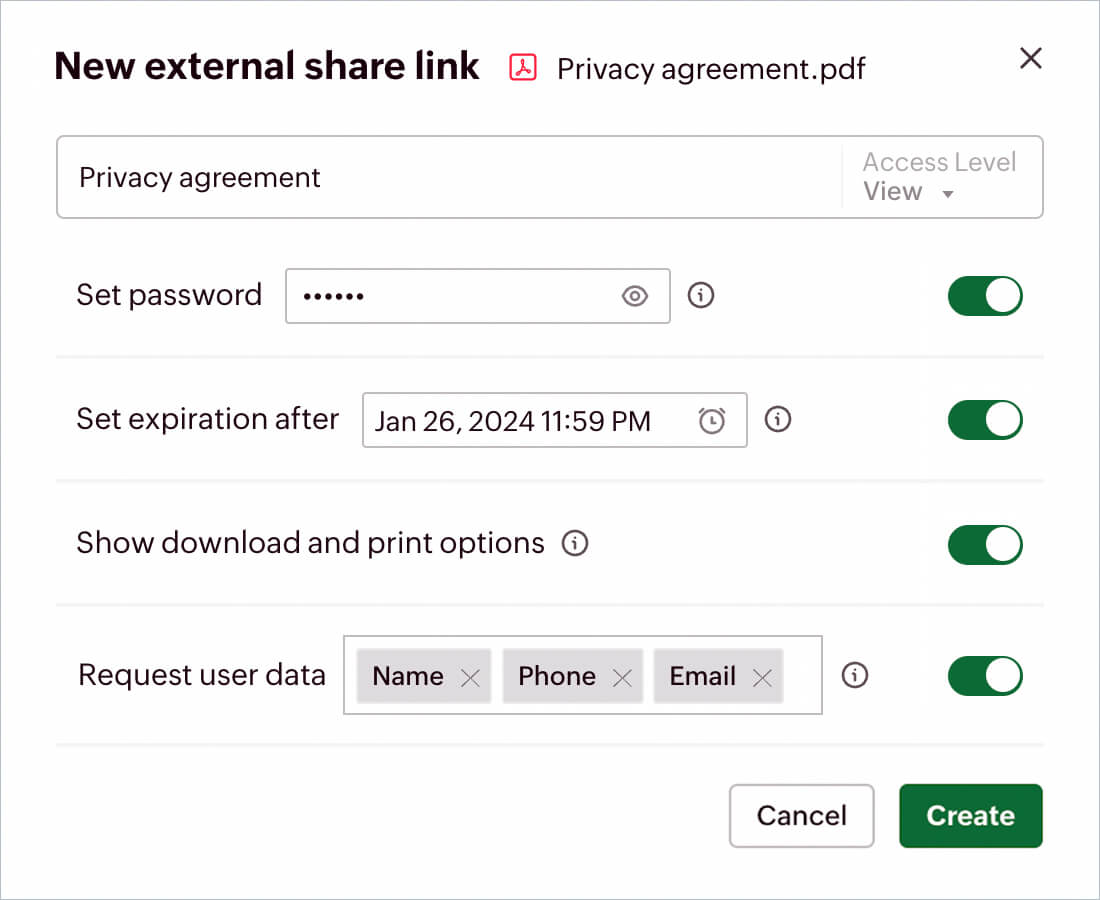Disable download and print options
The height and width of the screenshot is (900, 1100).
985,545
